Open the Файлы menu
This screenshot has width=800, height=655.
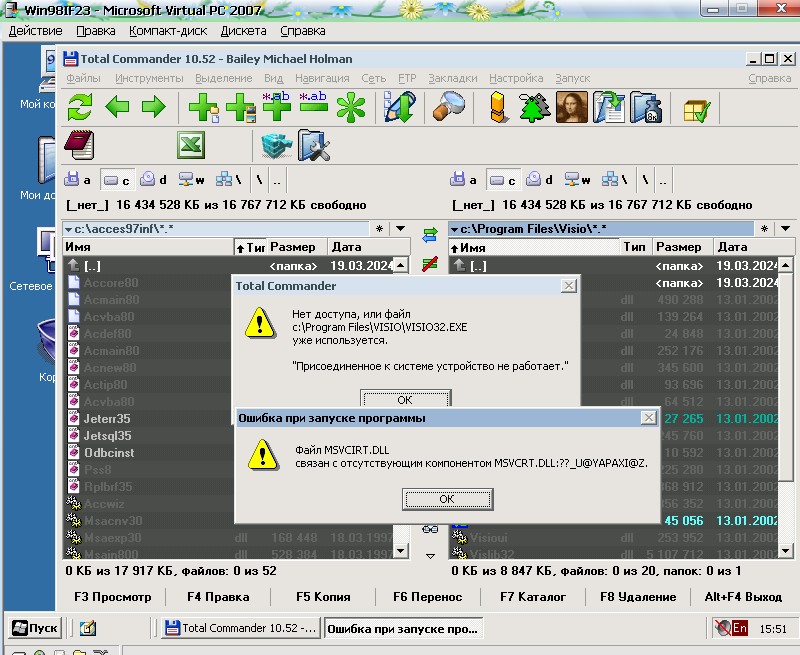[x=83, y=79]
